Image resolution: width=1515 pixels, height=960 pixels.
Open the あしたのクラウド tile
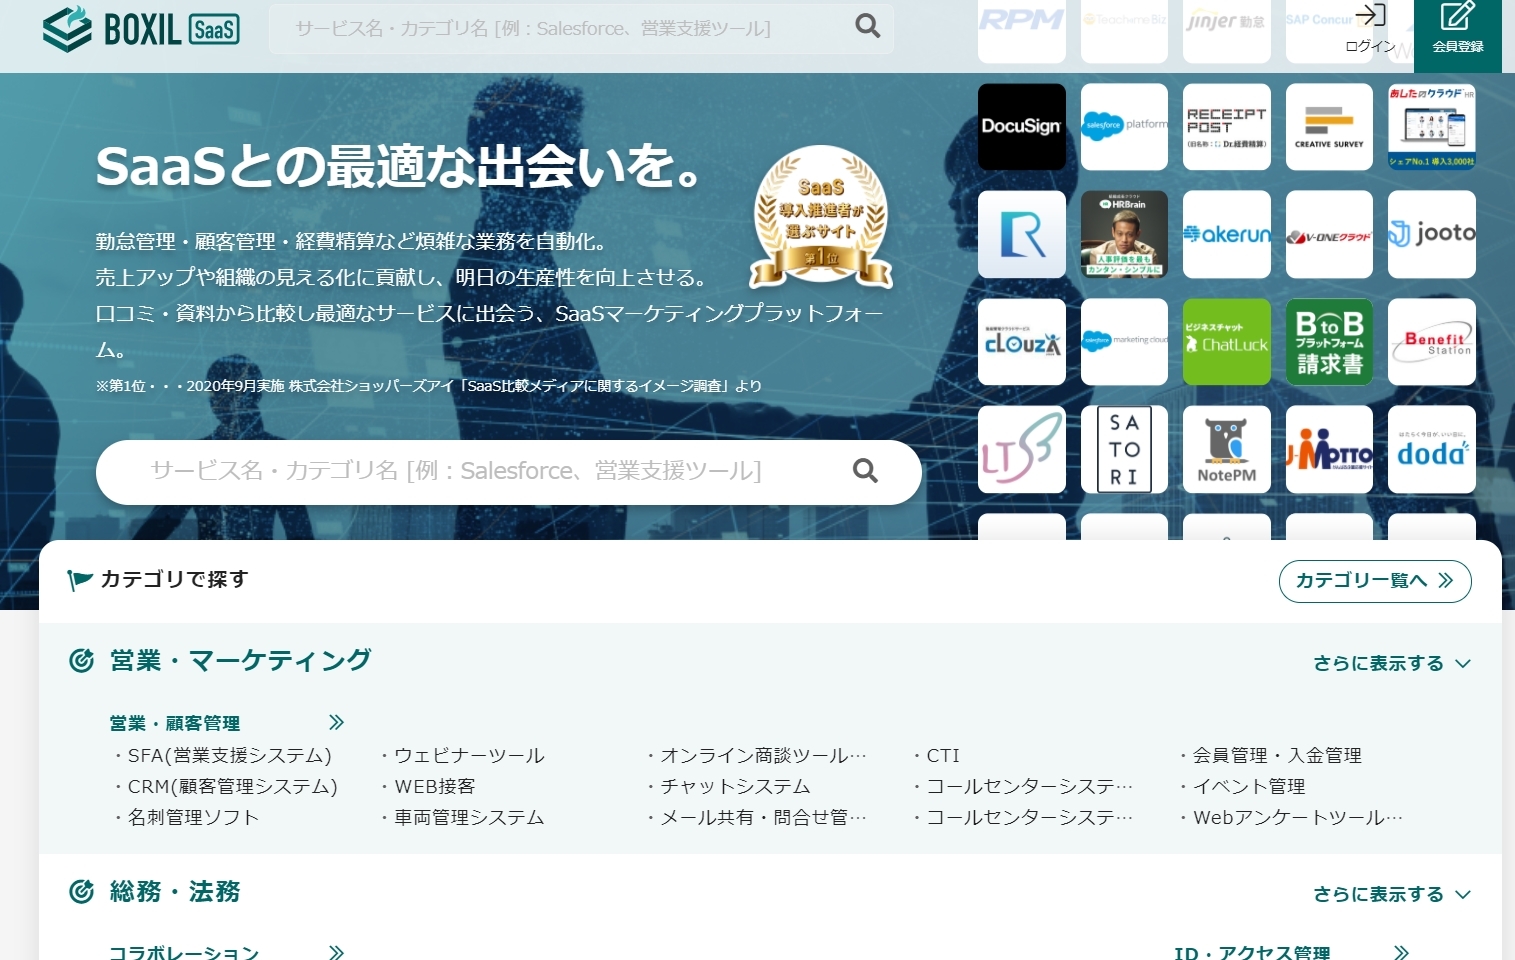point(1432,127)
